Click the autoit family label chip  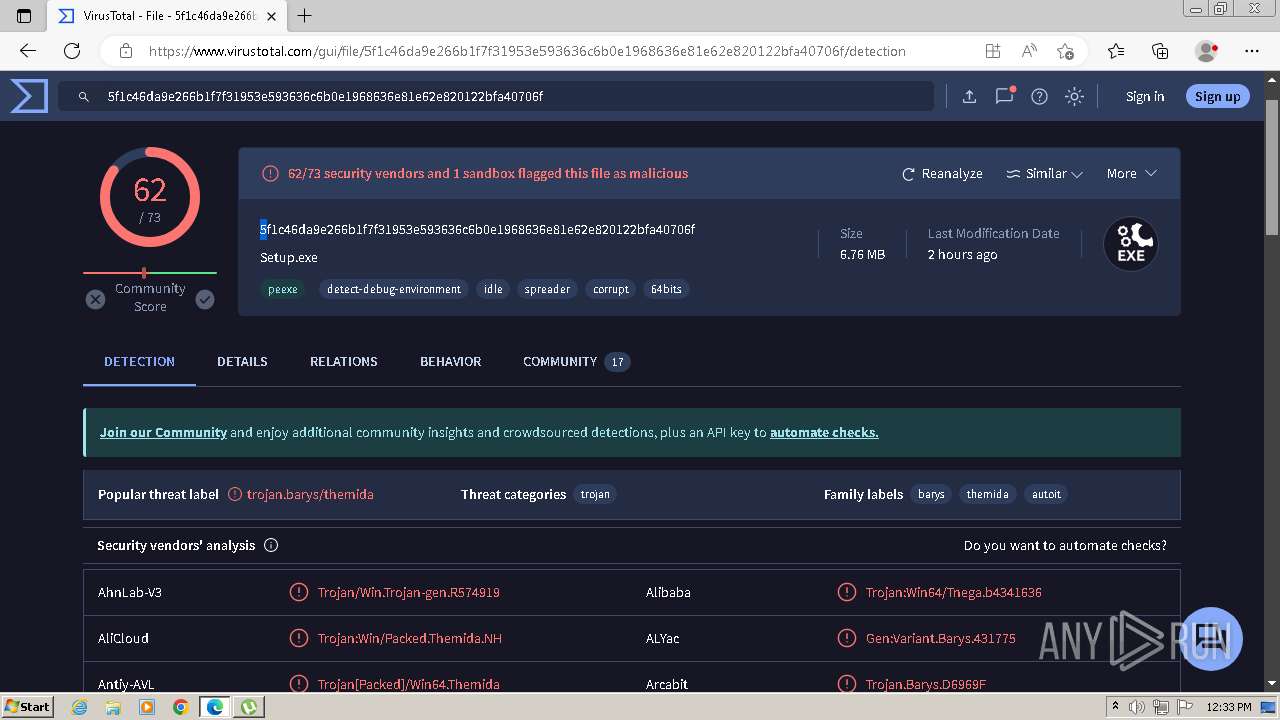coord(1046,494)
